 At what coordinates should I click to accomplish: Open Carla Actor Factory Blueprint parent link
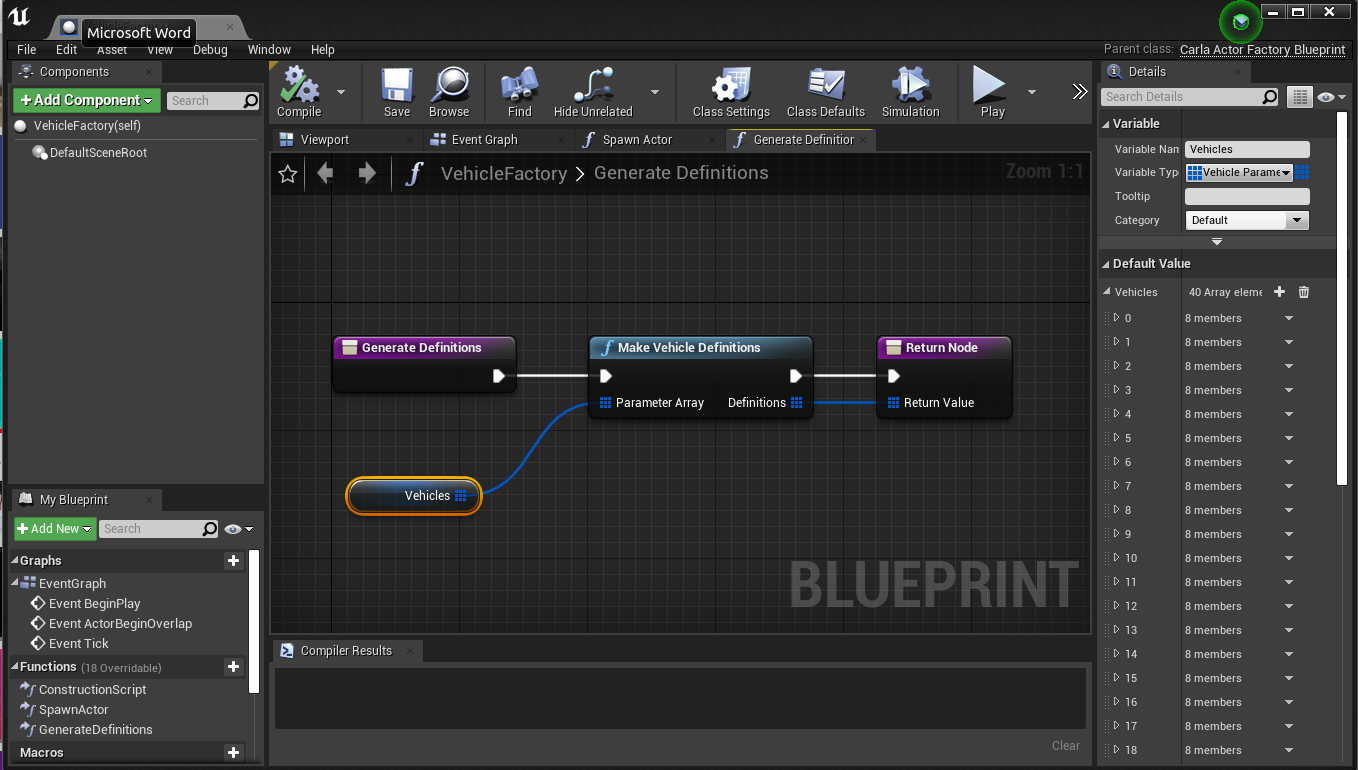(x=1262, y=49)
